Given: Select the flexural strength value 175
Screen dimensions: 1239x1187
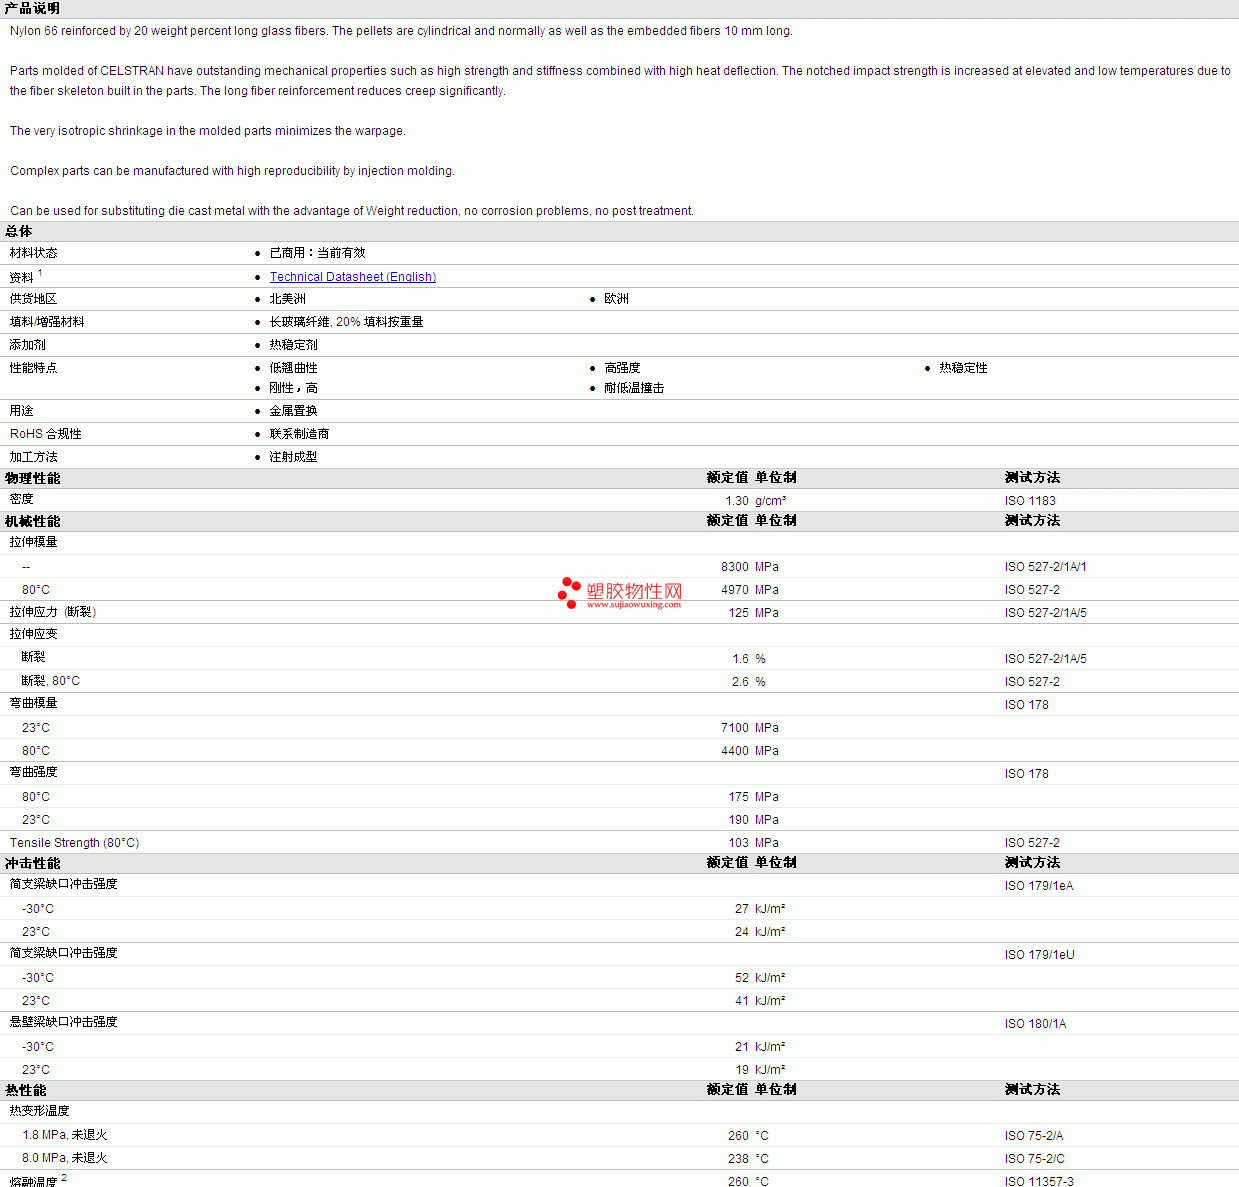Looking at the screenshot, I should [x=739, y=797].
